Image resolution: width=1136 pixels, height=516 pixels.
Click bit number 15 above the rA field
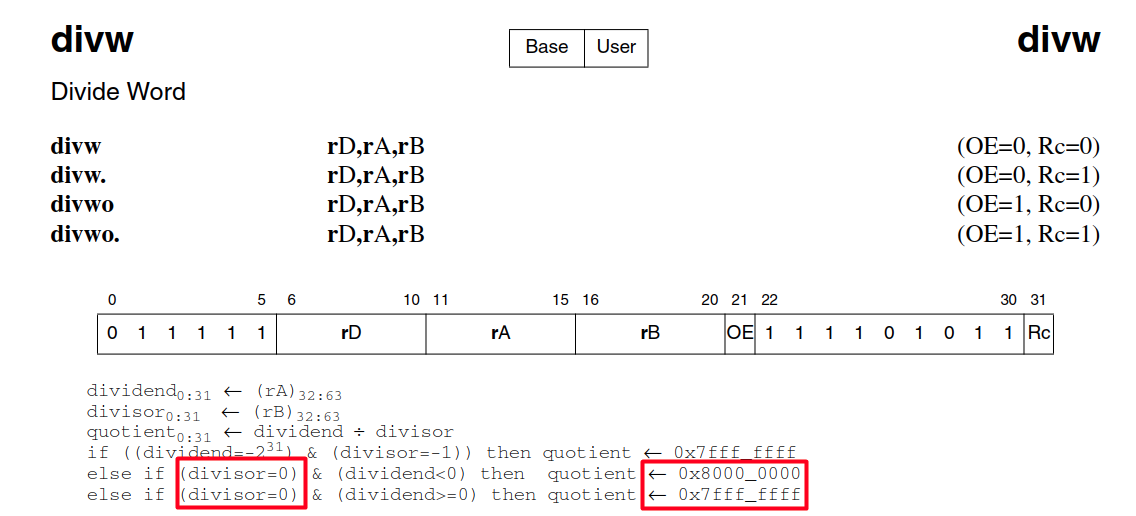561,300
